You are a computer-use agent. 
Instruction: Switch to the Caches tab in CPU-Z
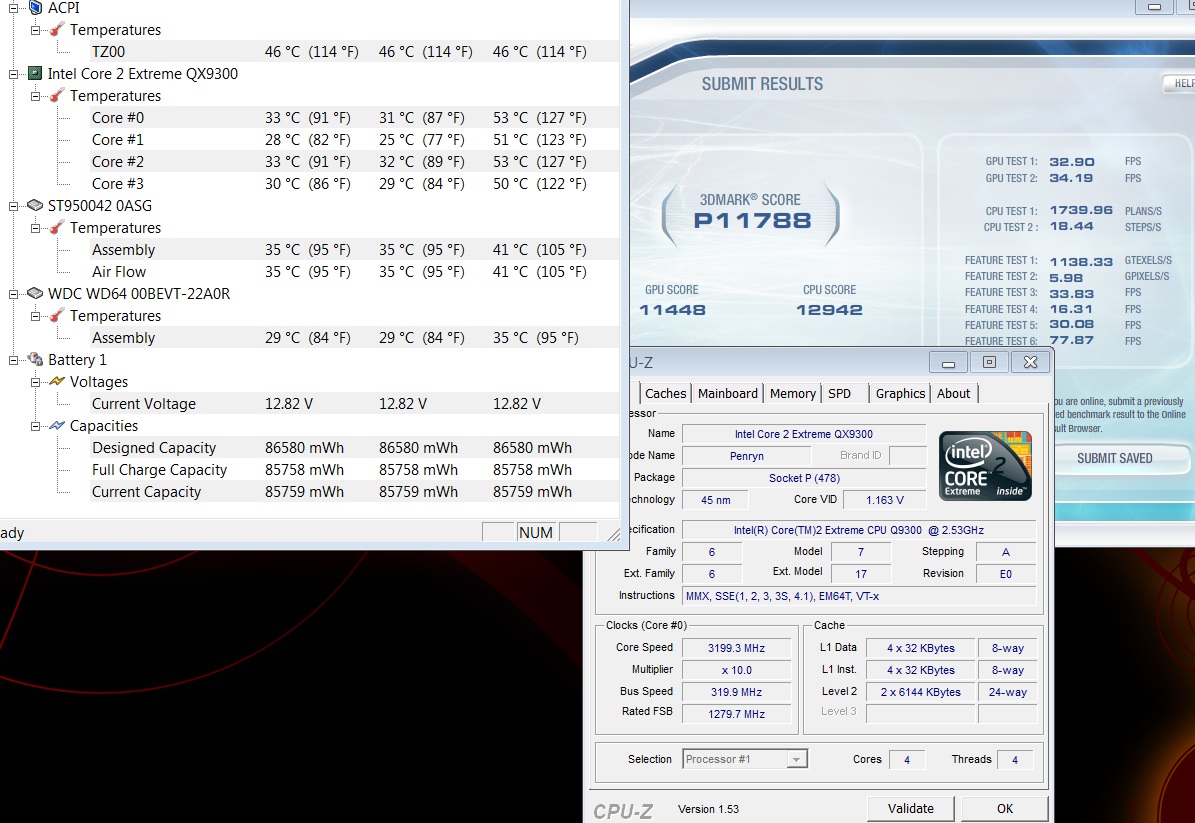665,393
